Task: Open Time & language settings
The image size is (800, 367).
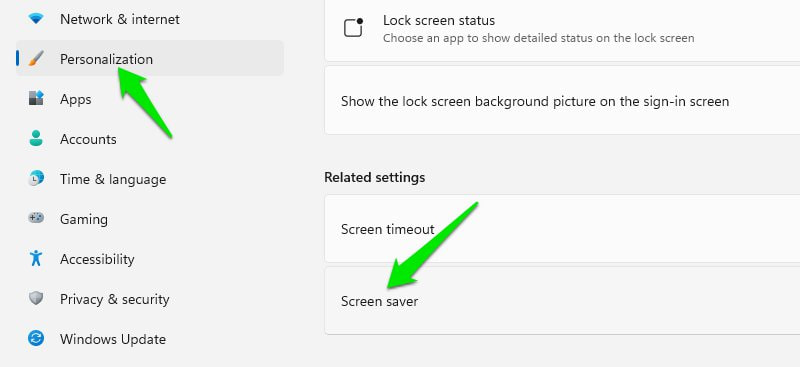Action: pos(149,179)
